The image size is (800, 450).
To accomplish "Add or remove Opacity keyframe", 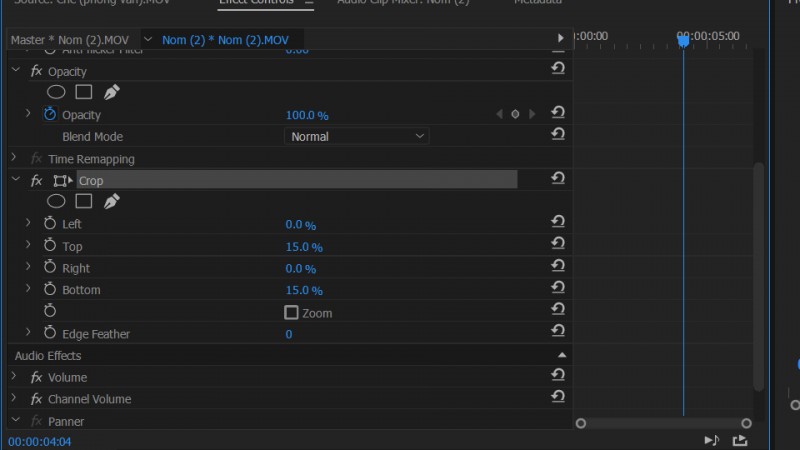I will [x=515, y=114].
